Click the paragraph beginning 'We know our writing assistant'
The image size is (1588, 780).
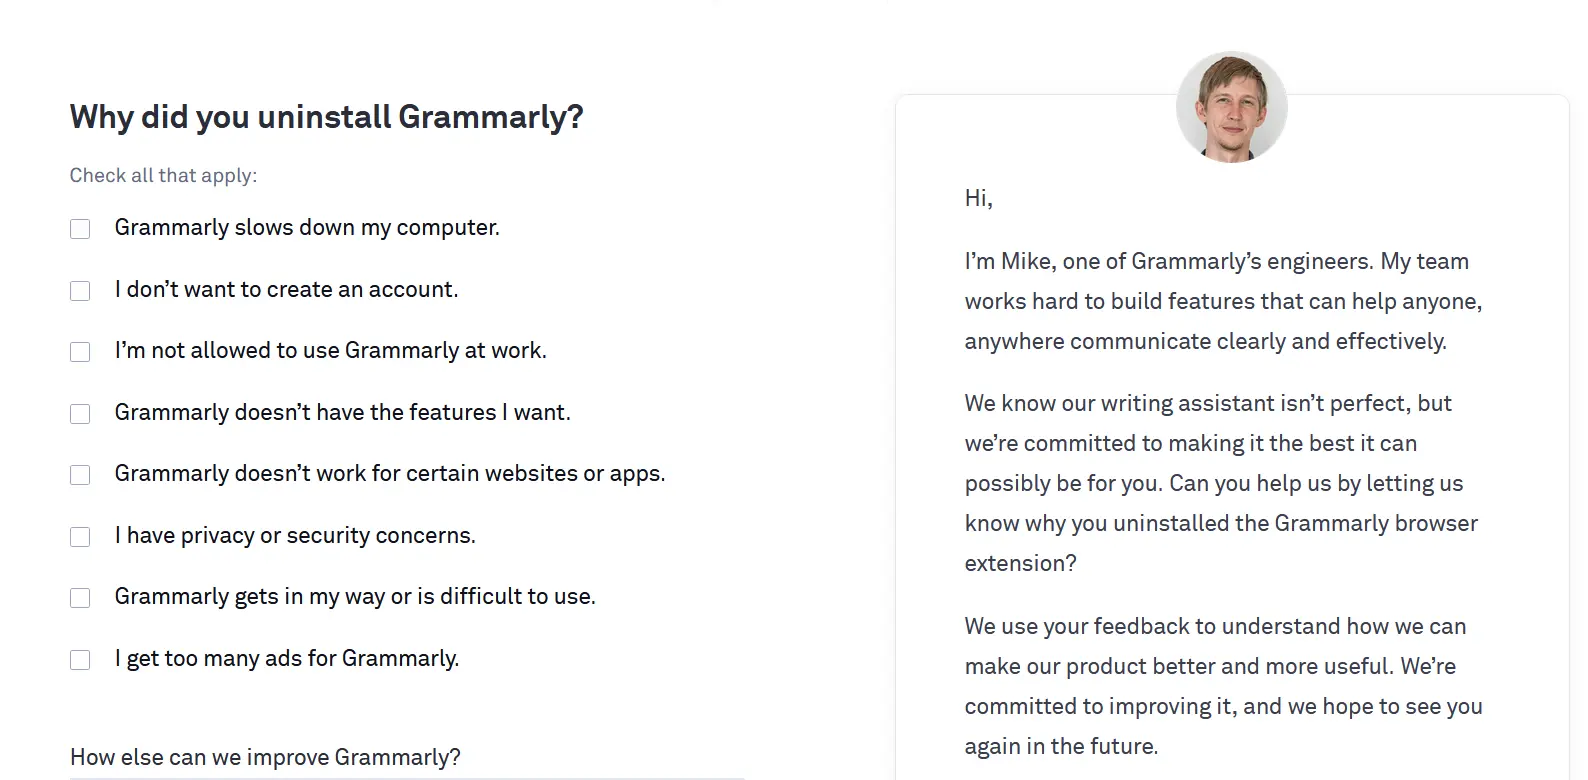click(1221, 483)
